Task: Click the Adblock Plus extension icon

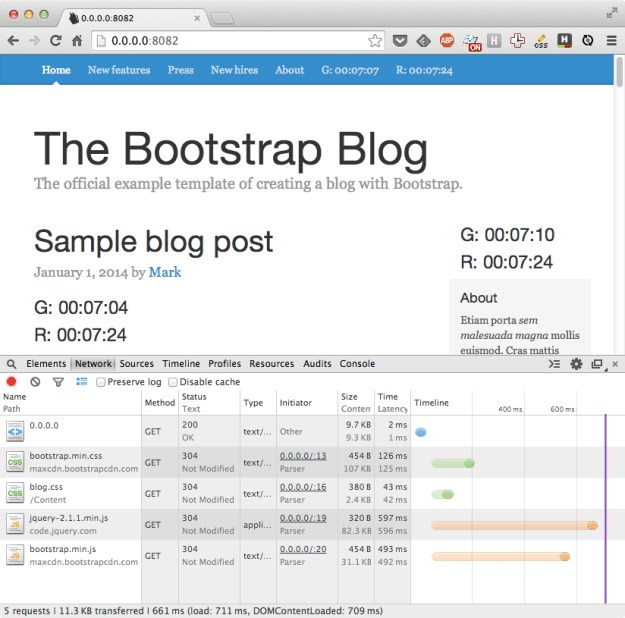Action: (446, 41)
